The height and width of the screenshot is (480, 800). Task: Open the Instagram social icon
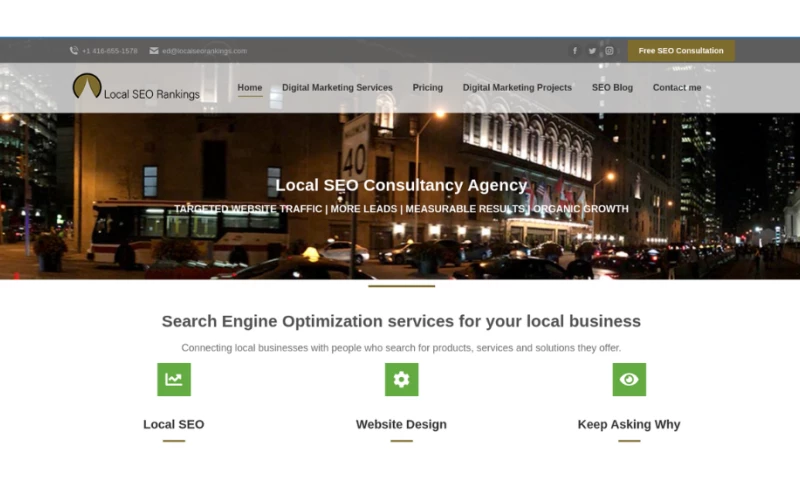click(609, 51)
